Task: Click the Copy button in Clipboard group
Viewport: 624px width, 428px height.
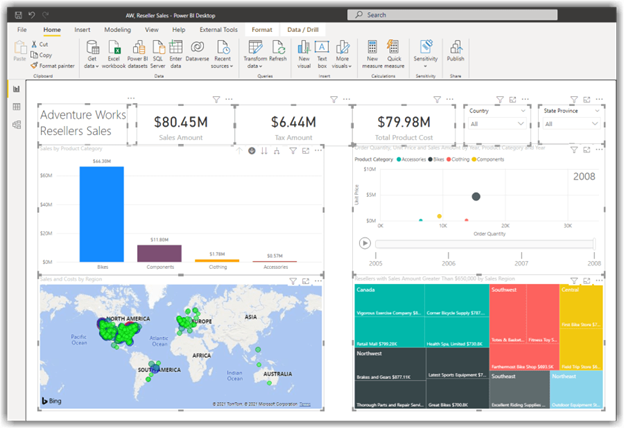Action: [44, 55]
